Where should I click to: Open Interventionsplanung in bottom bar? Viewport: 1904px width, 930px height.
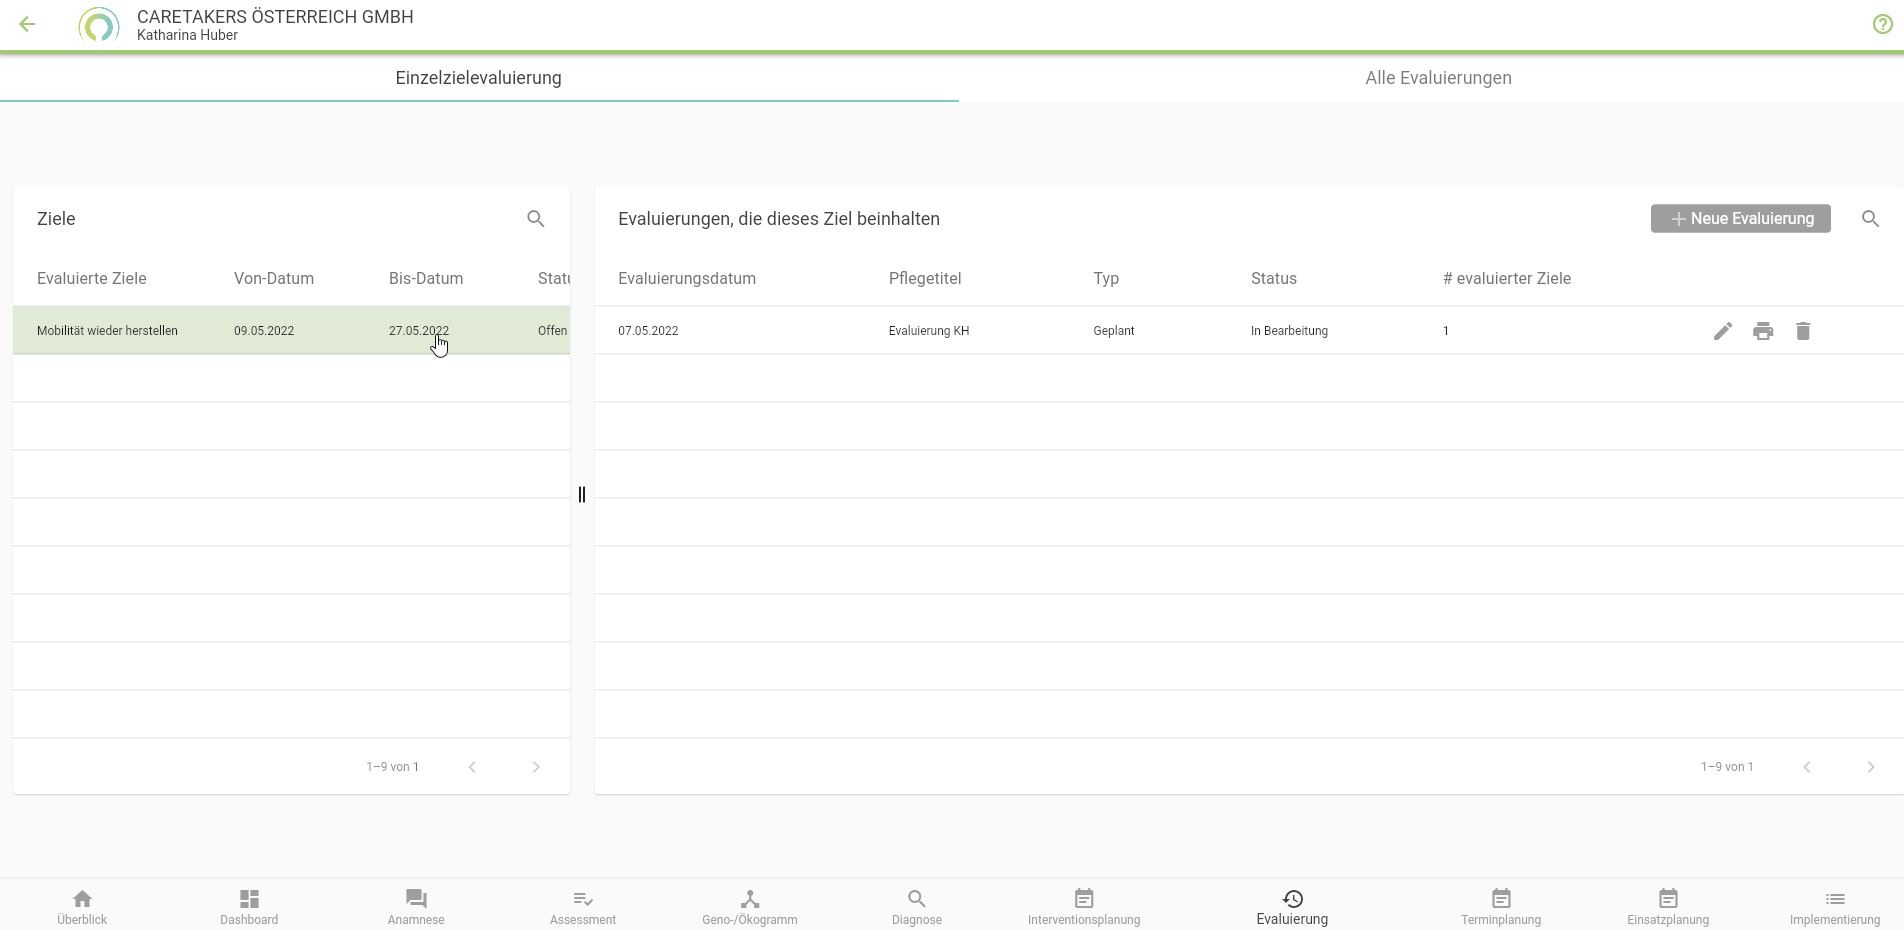pos(1083,907)
